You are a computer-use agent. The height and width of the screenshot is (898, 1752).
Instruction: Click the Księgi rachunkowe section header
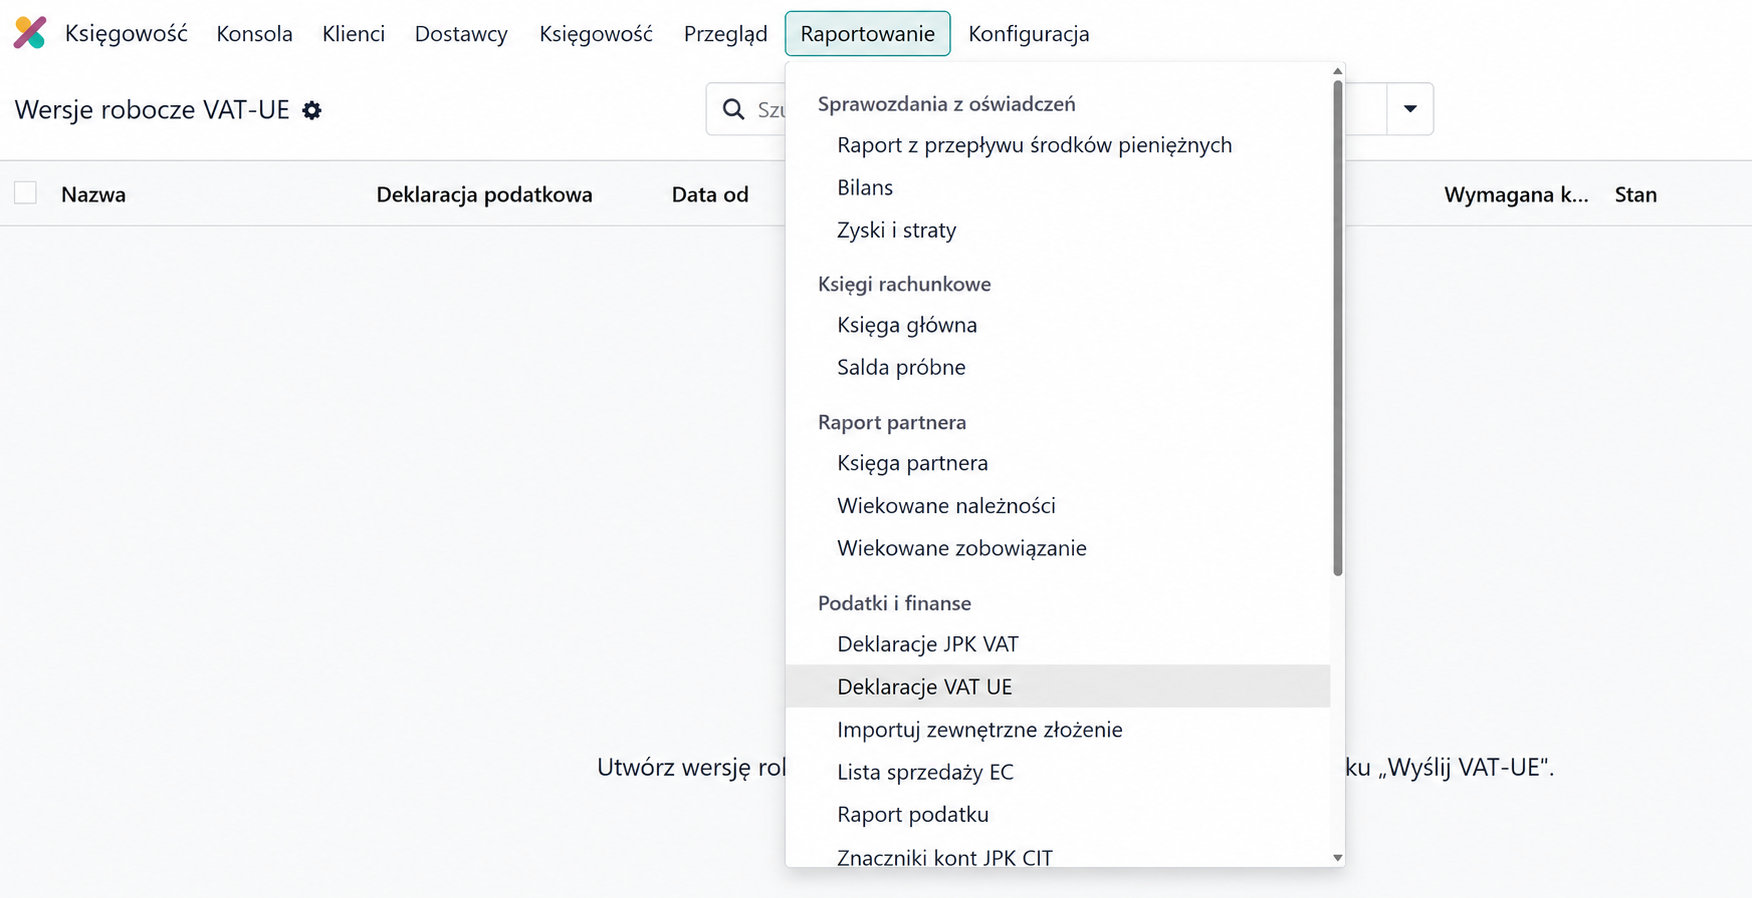[904, 284]
